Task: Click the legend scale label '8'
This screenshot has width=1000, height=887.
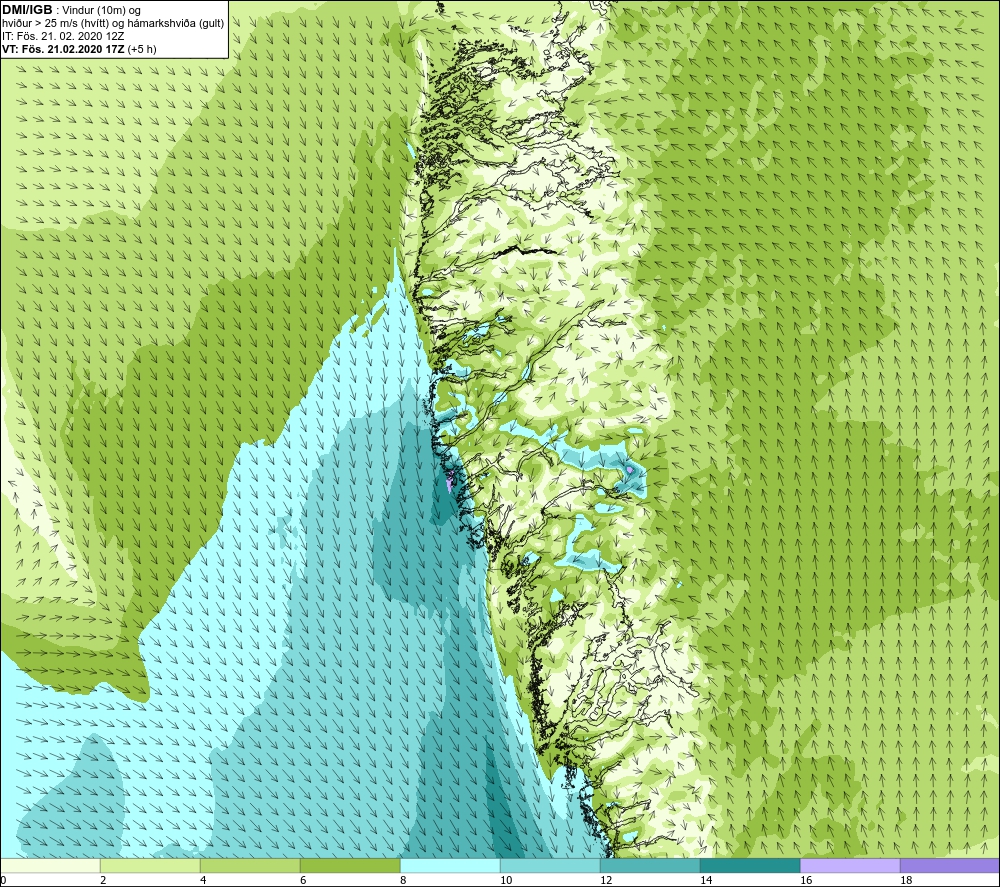Action: click(x=403, y=881)
